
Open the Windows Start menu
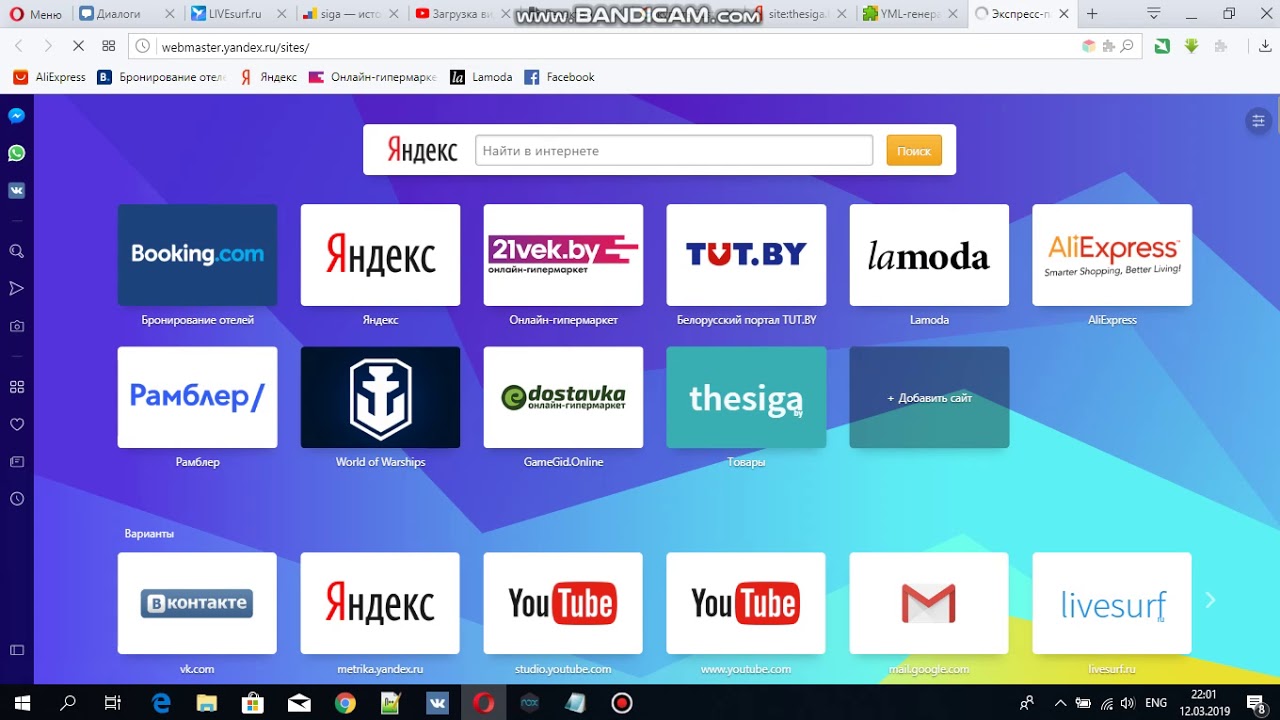(22, 703)
